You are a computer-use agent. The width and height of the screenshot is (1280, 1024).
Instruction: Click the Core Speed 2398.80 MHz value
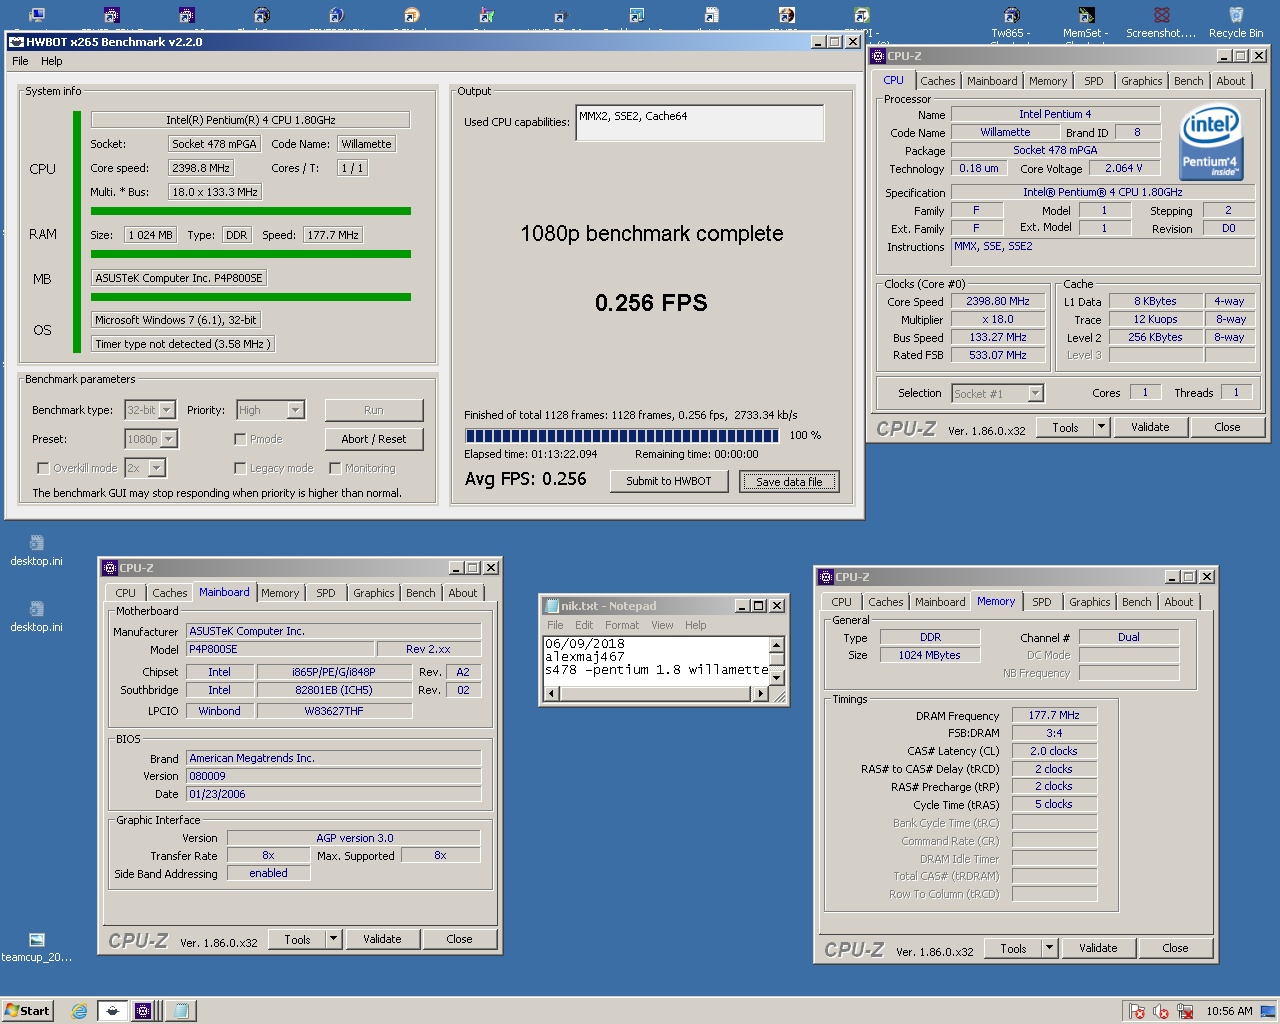click(997, 301)
